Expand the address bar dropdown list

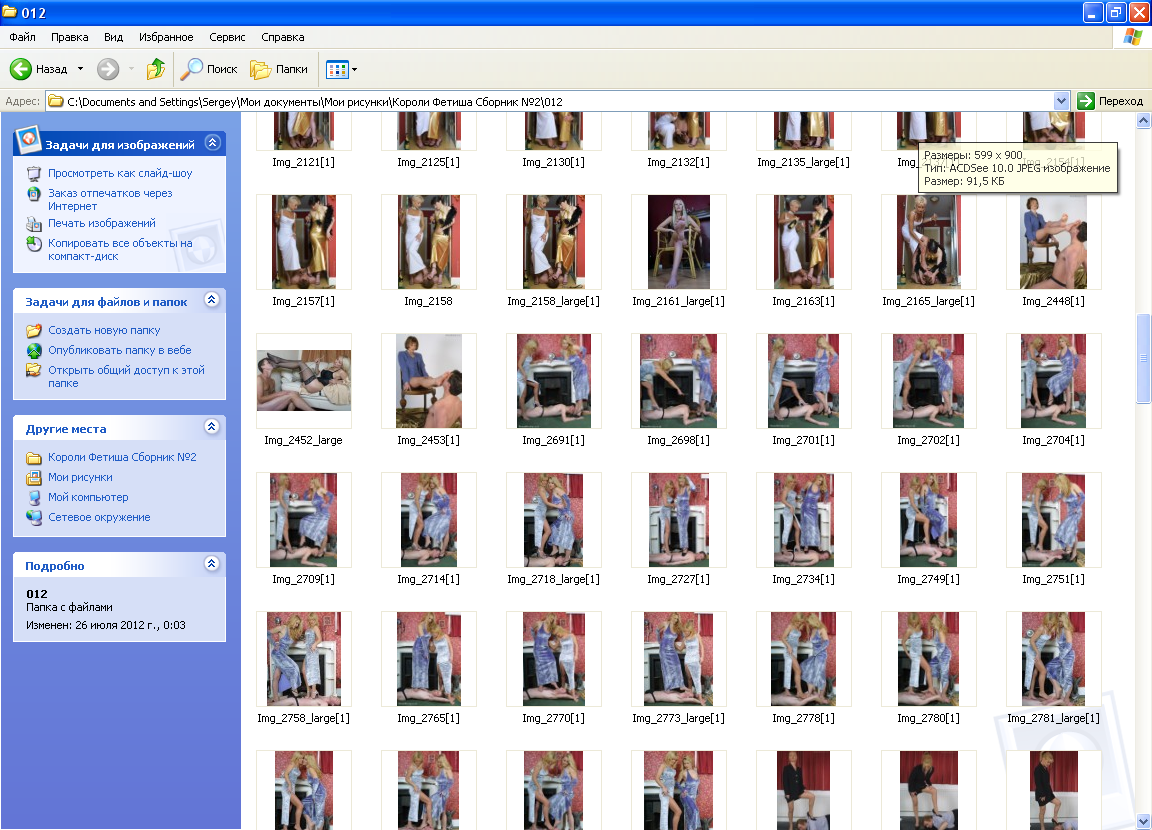point(1061,101)
